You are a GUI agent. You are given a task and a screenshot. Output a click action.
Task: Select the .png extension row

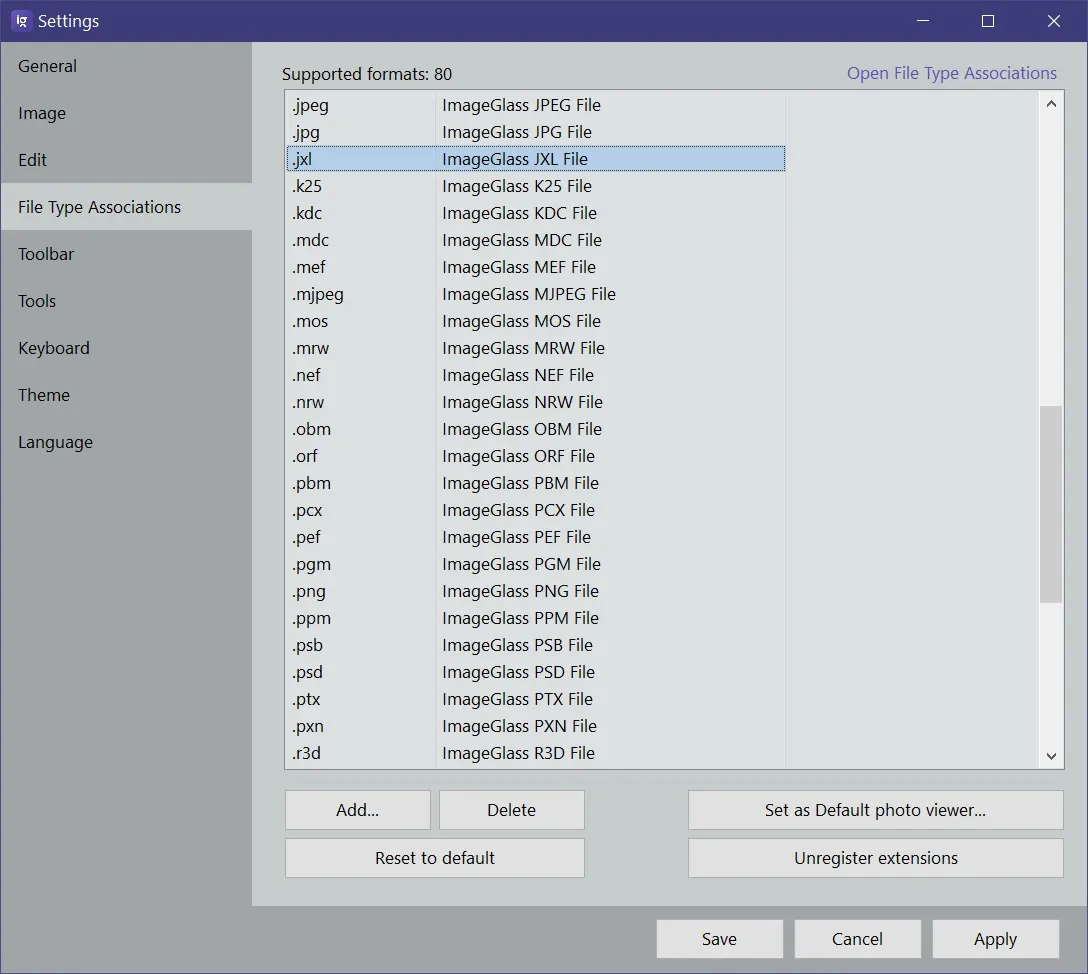[x=536, y=592]
